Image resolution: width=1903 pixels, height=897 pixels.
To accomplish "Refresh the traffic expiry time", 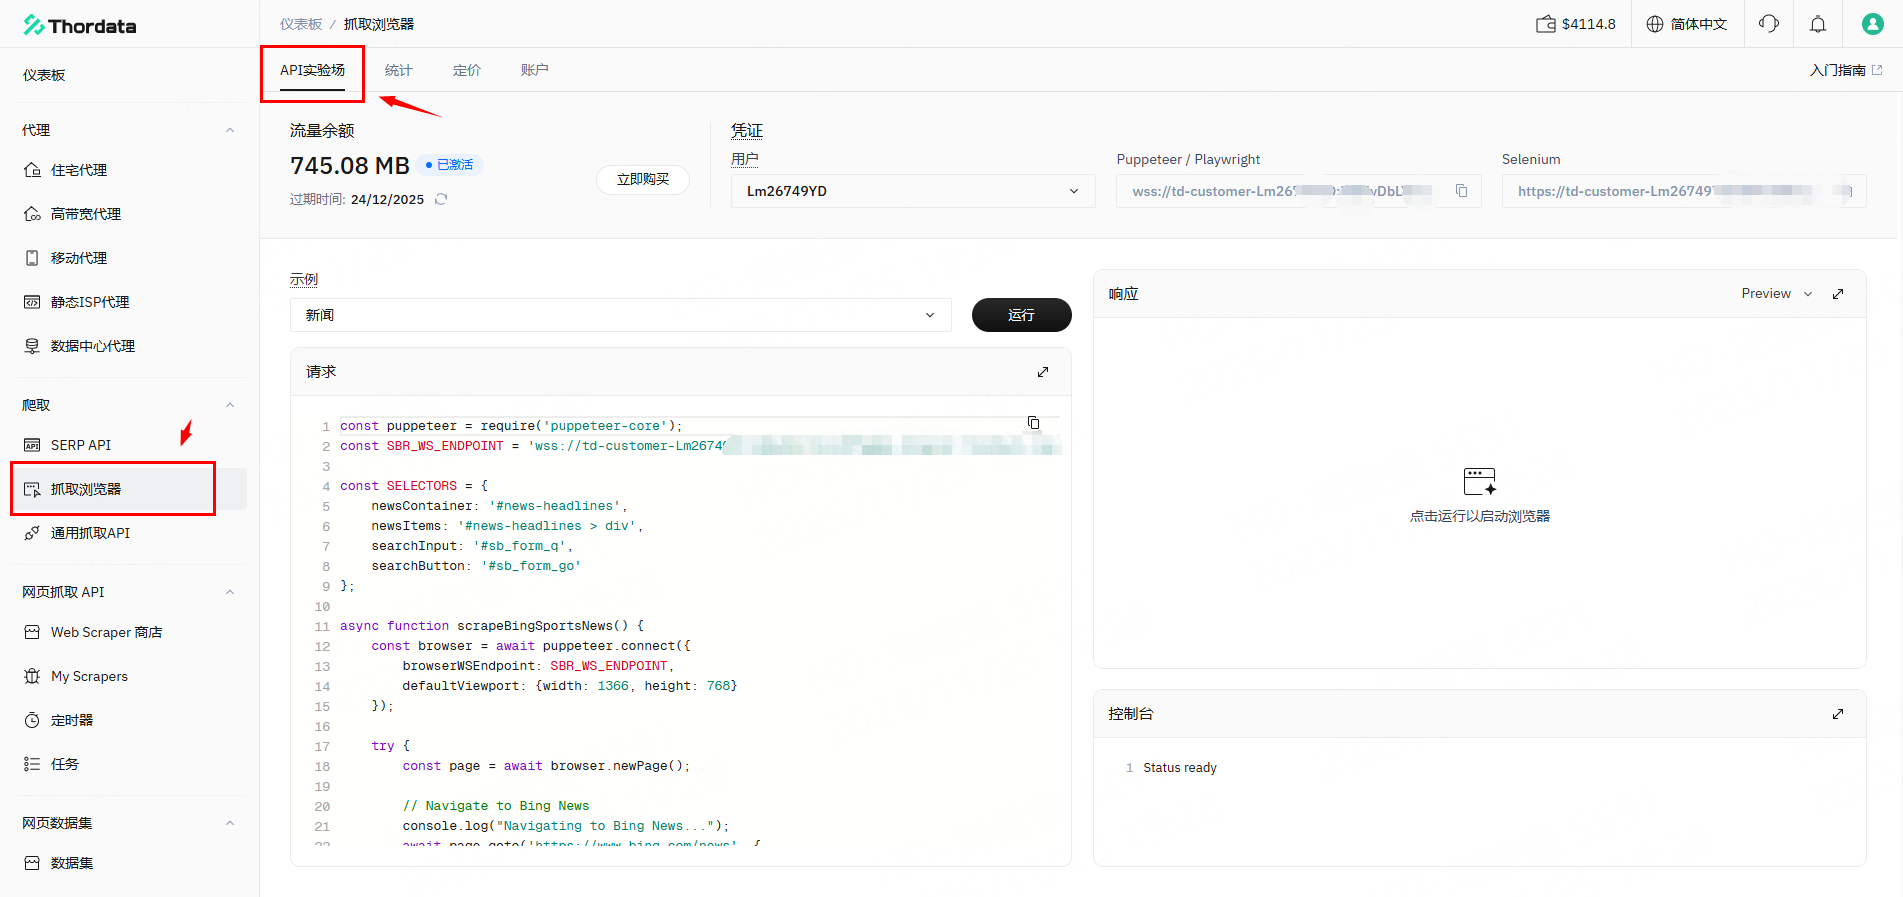I will pos(441,199).
